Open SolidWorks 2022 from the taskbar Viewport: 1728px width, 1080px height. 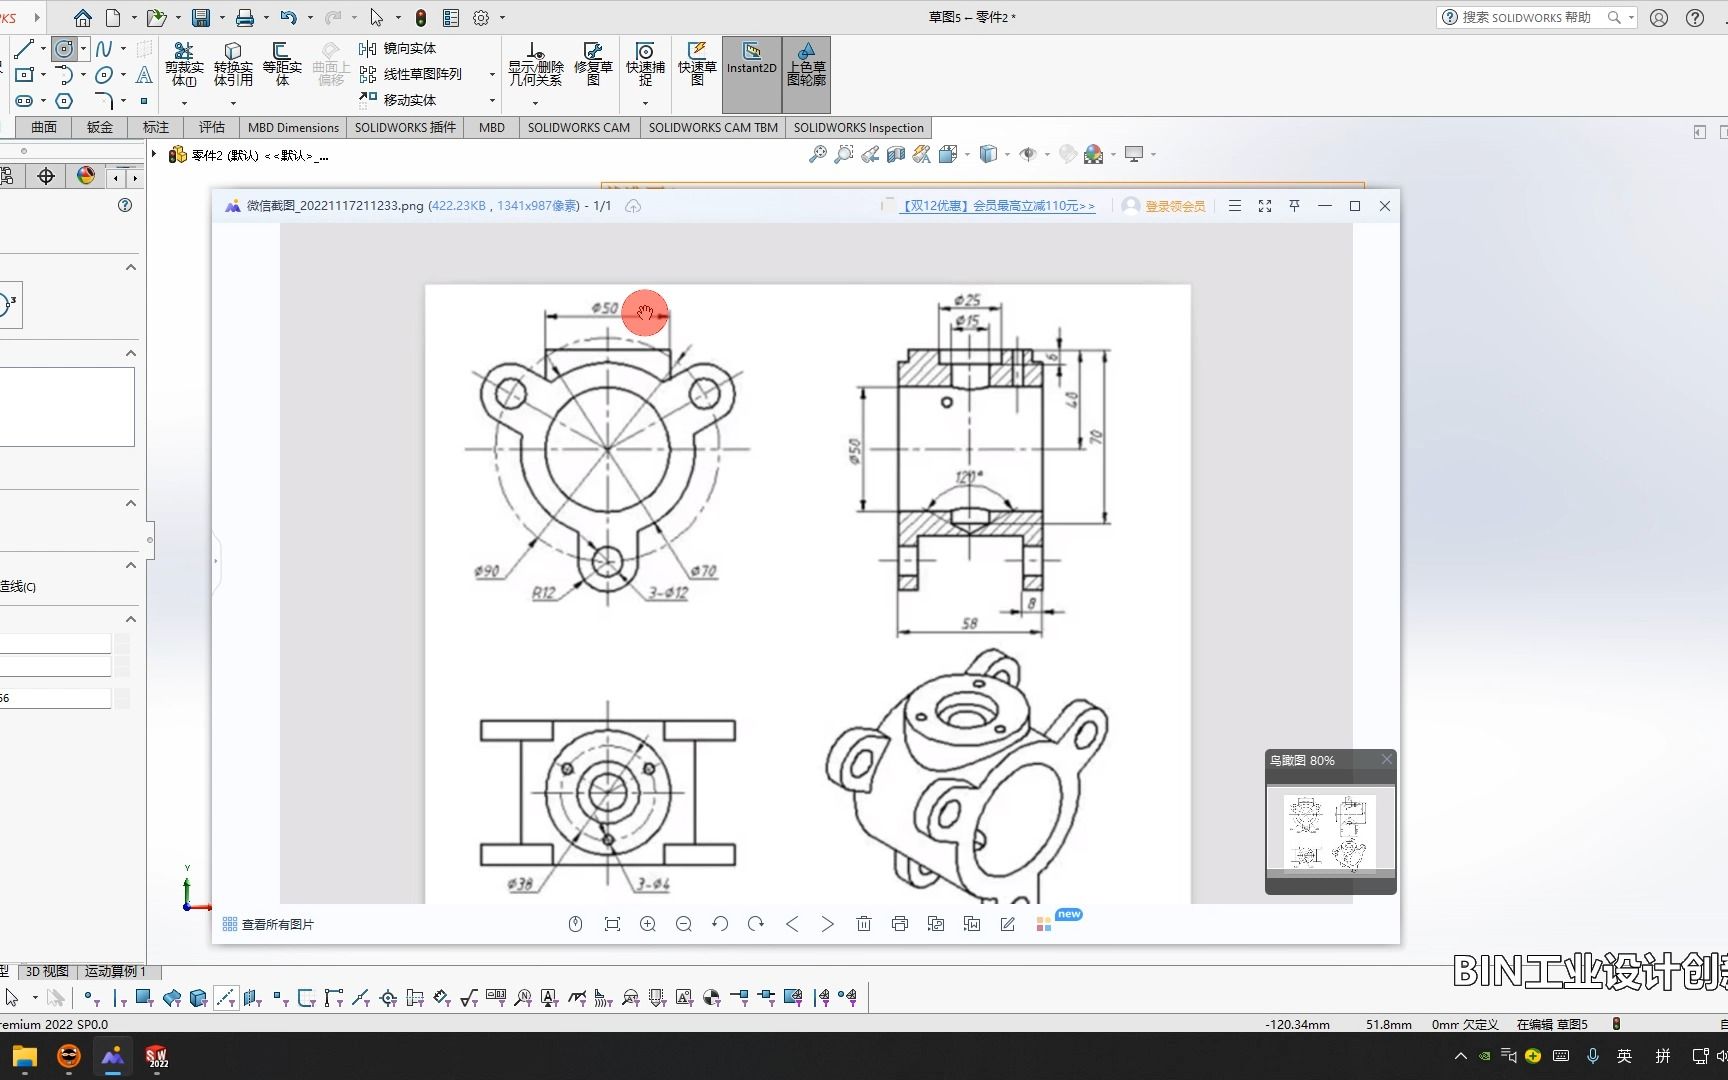[x=156, y=1057]
